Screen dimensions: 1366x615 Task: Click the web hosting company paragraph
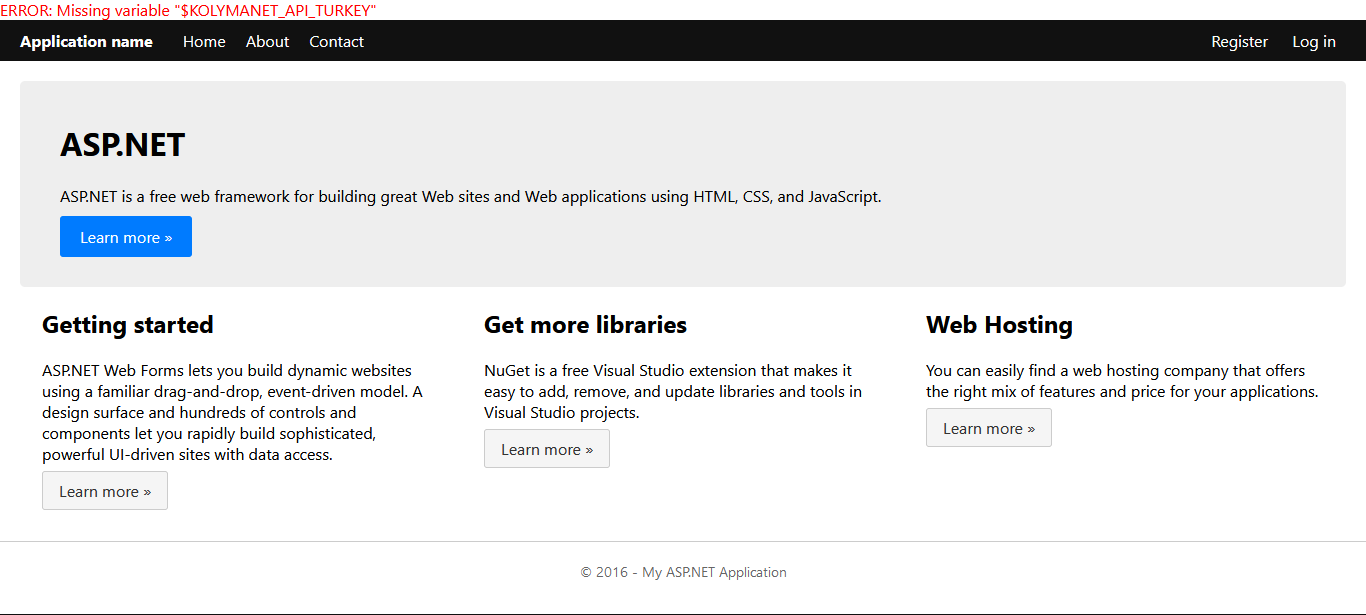1121,381
